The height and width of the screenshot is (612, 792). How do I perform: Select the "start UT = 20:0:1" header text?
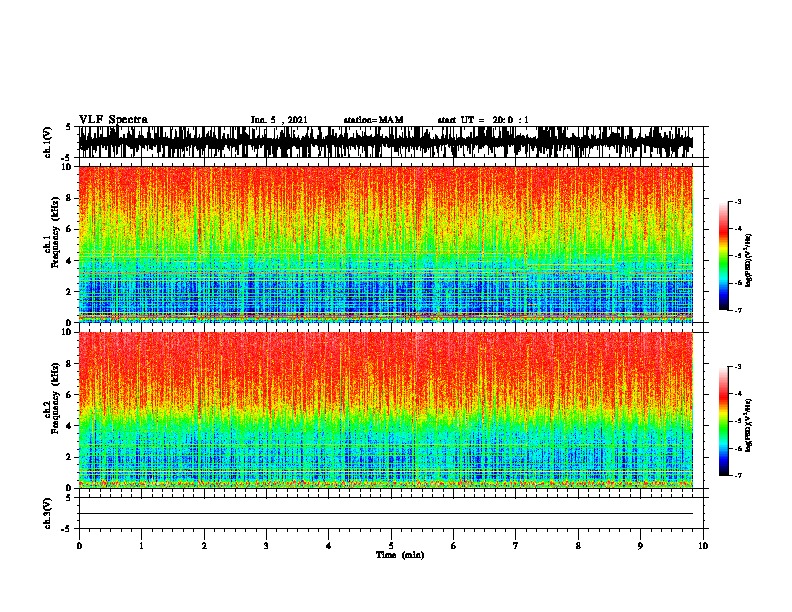tap(483, 120)
